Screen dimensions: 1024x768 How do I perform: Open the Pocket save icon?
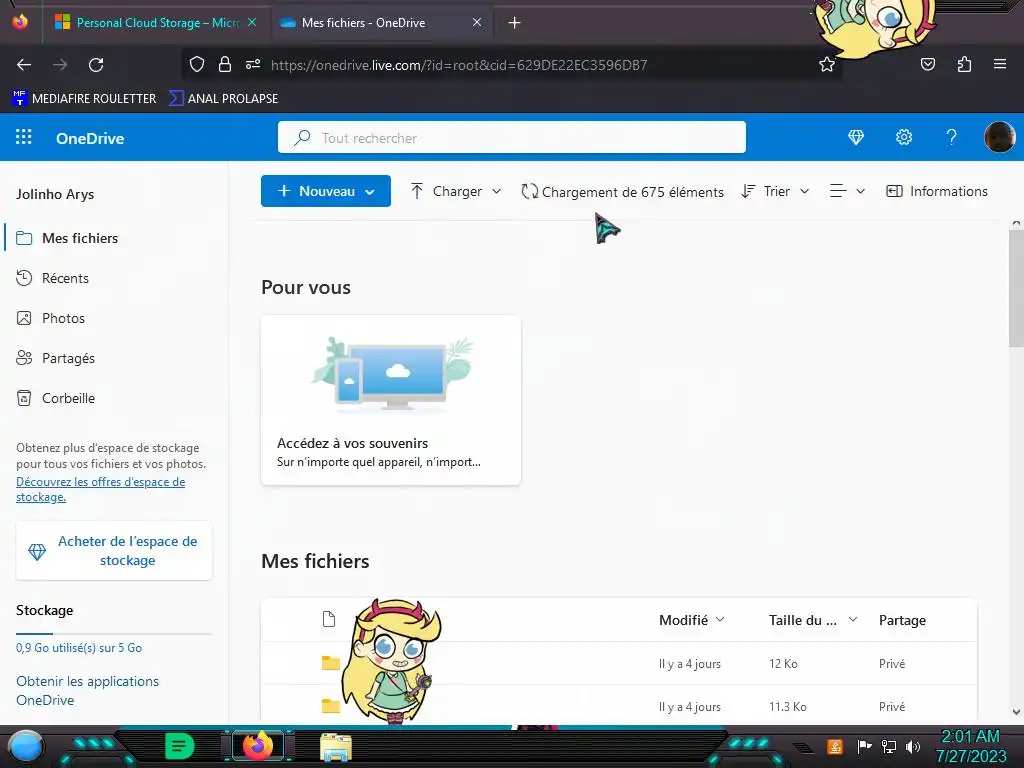tap(927, 64)
